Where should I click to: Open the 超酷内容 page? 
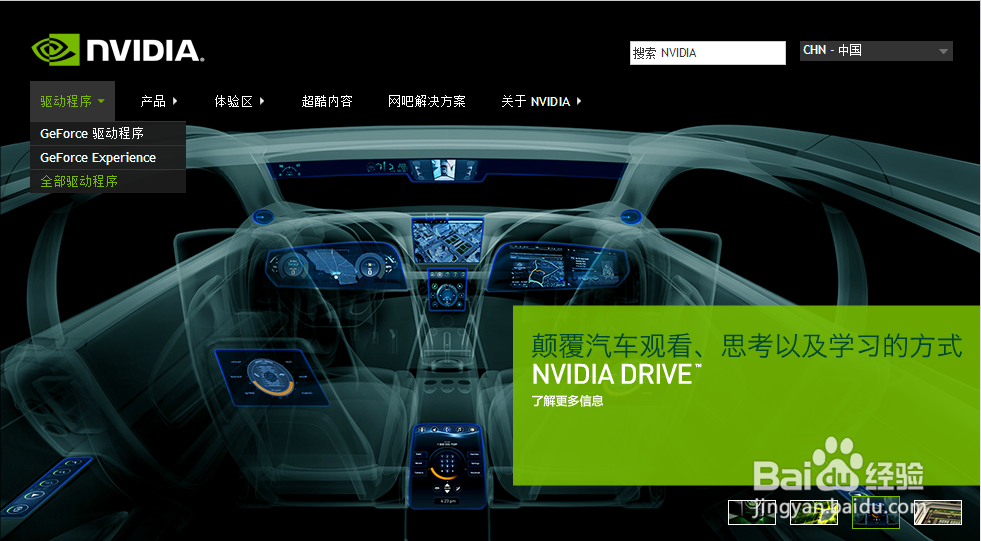(x=327, y=101)
